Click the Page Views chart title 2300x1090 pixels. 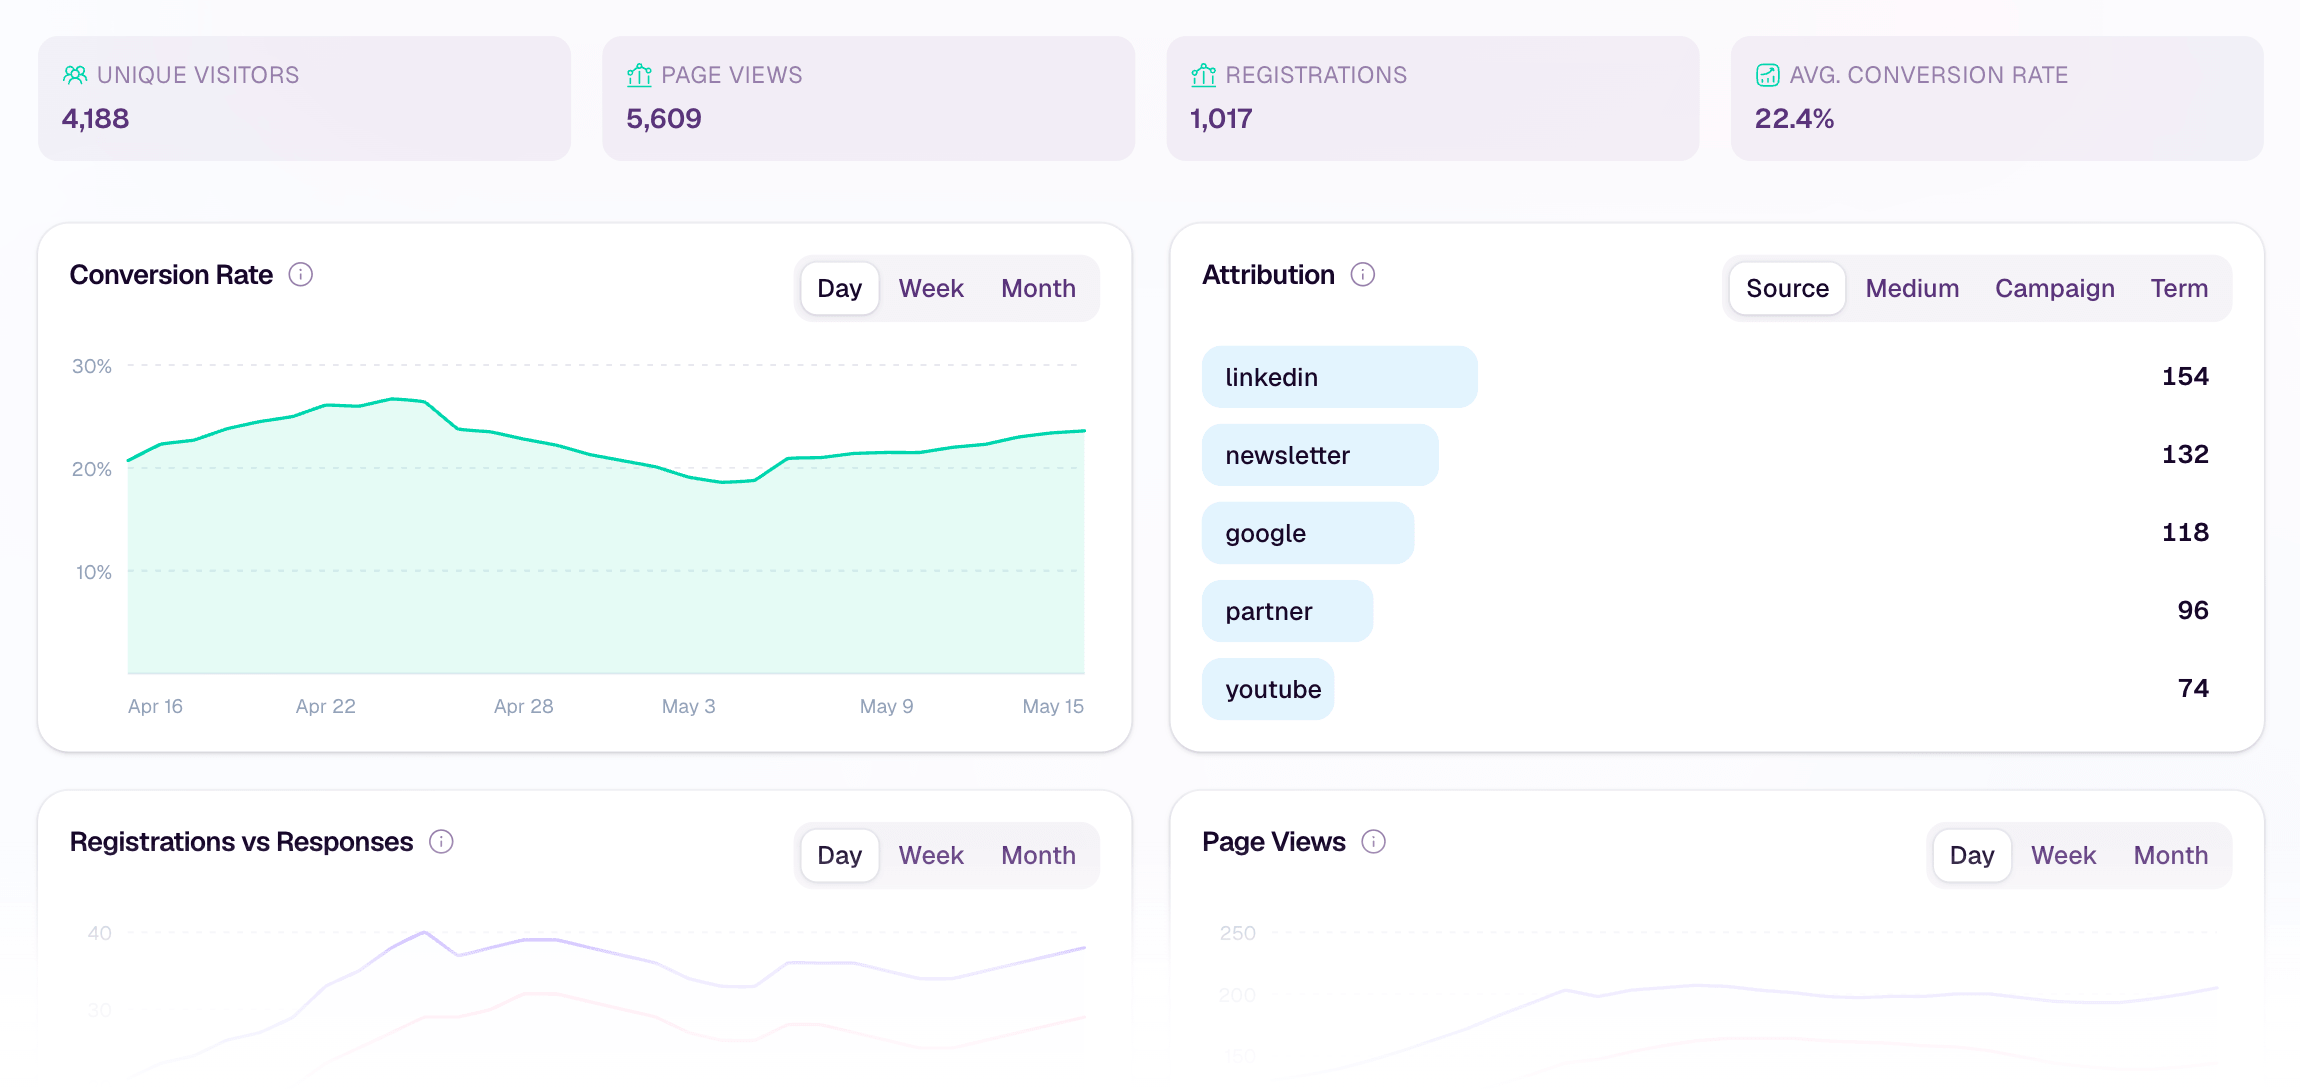[1273, 842]
